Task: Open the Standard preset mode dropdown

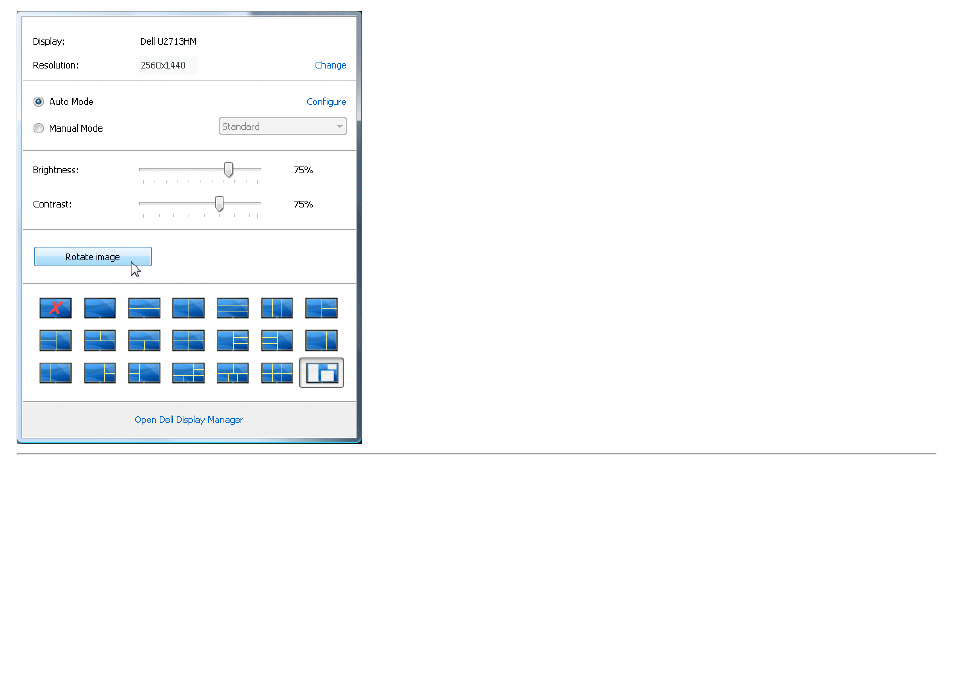Action: pos(283,126)
